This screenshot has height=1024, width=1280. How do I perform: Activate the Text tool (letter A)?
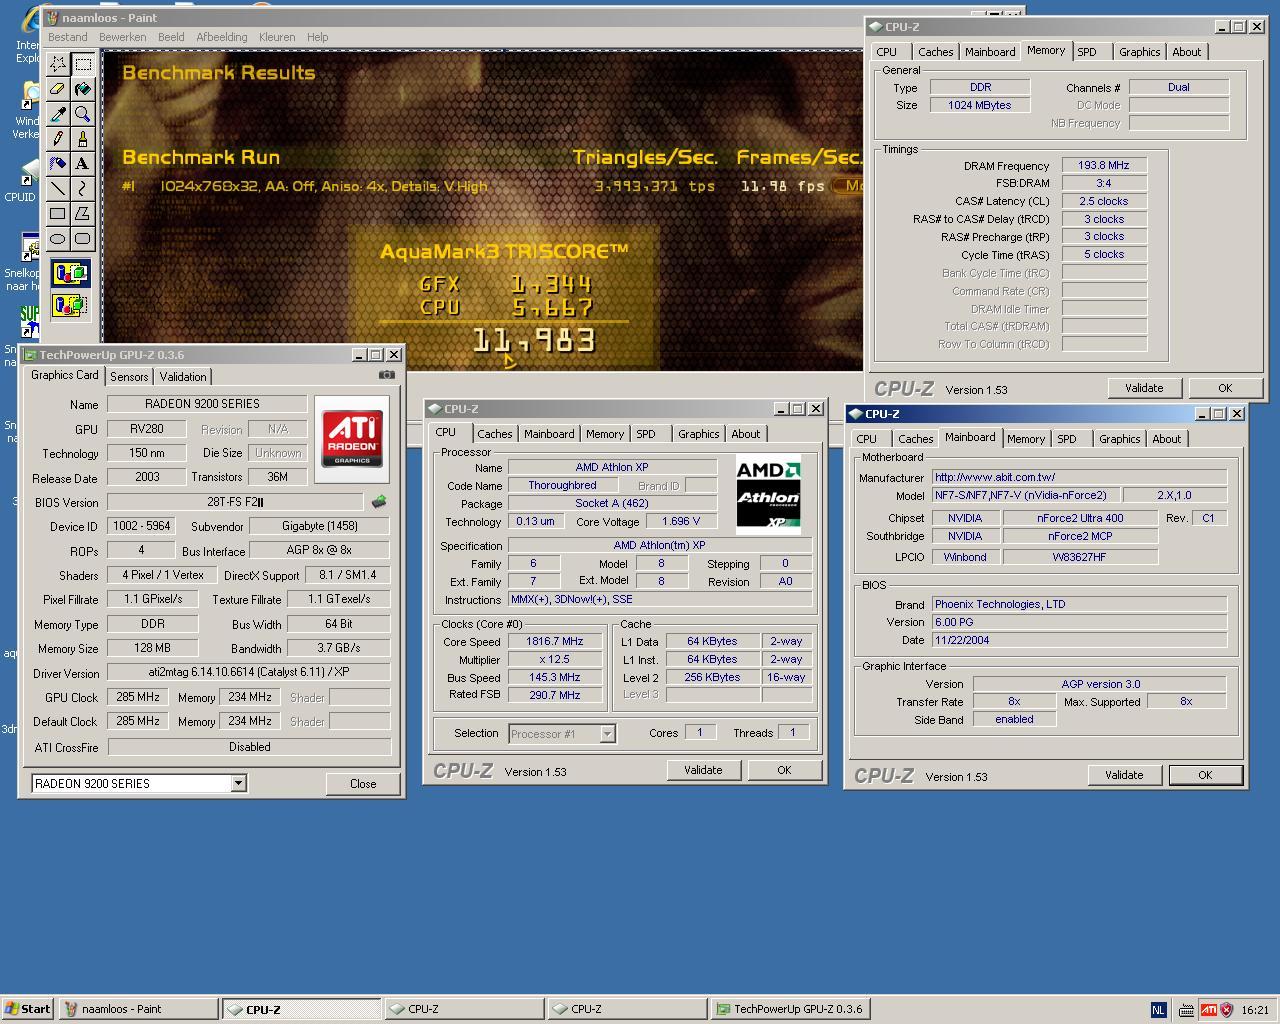pyautogui.click(x=83, y=163)
